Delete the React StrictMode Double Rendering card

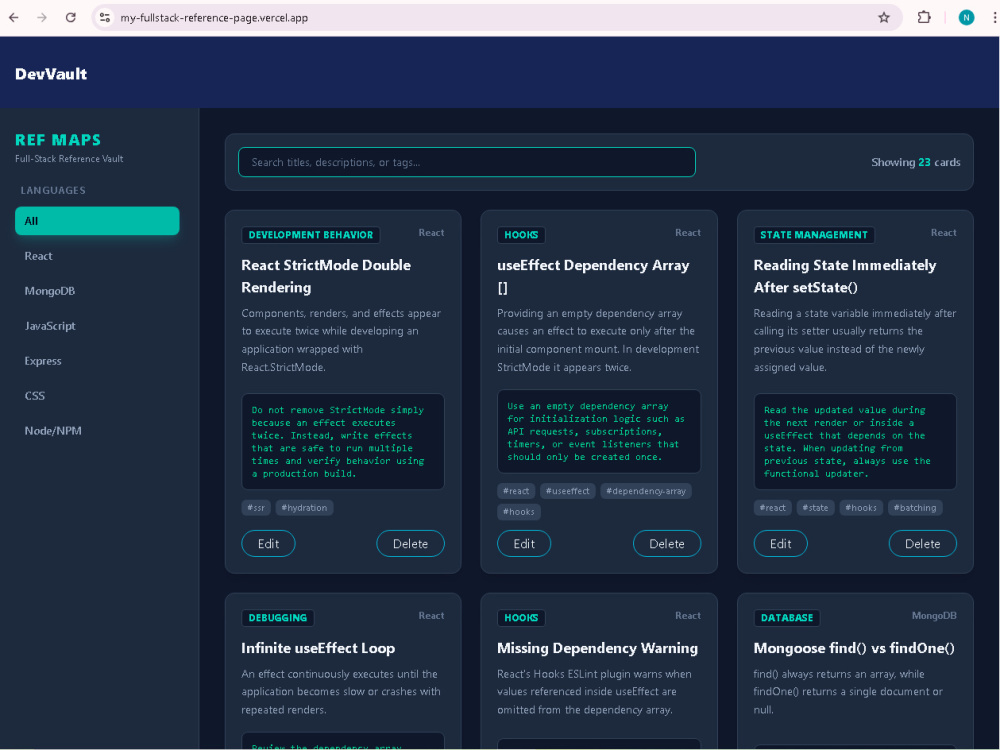(410, 544)
